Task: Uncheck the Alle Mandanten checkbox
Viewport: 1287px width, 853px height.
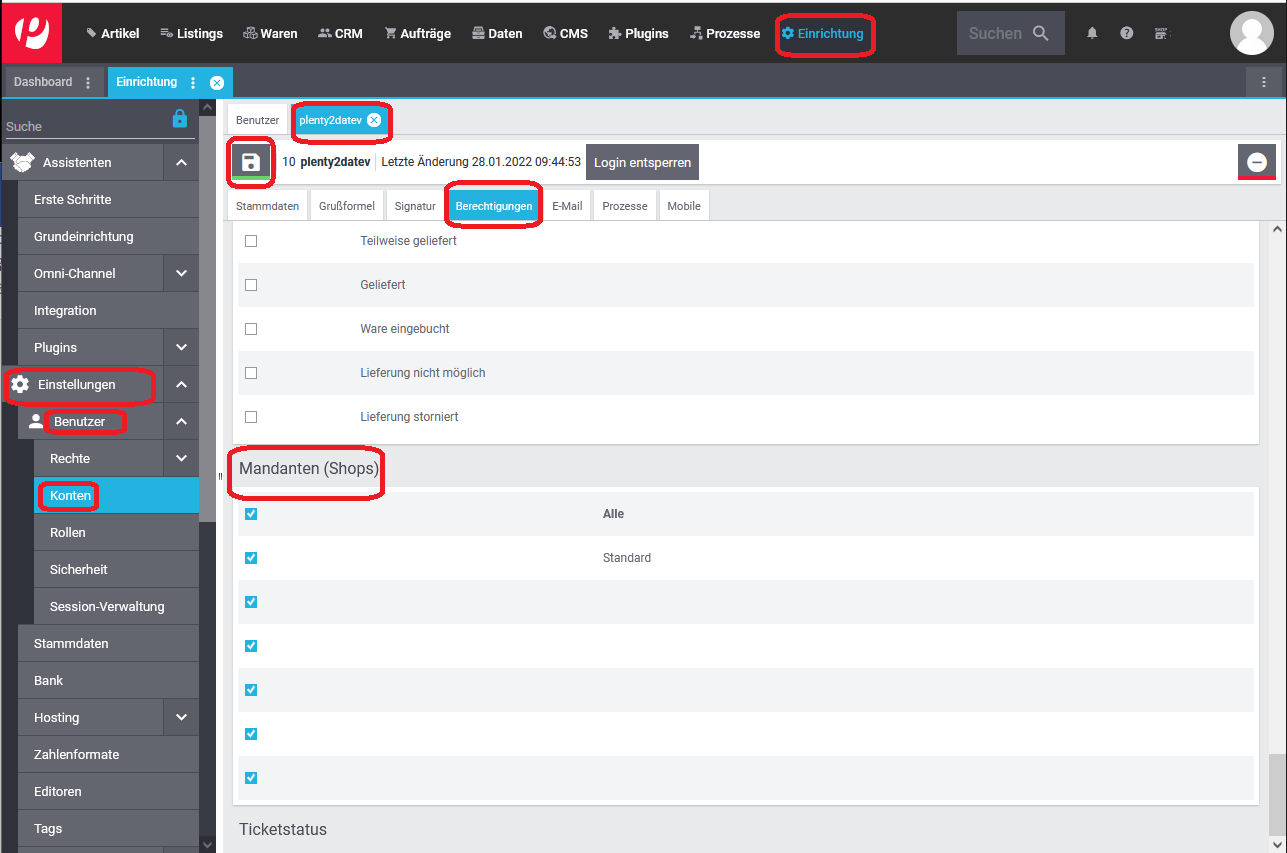Action: (251, 514)
